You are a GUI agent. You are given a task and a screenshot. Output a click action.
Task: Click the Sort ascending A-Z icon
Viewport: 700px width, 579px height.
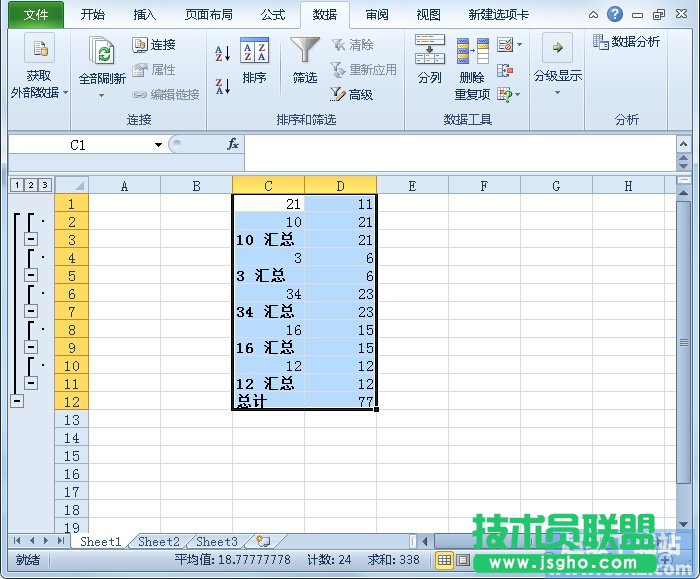223,53
